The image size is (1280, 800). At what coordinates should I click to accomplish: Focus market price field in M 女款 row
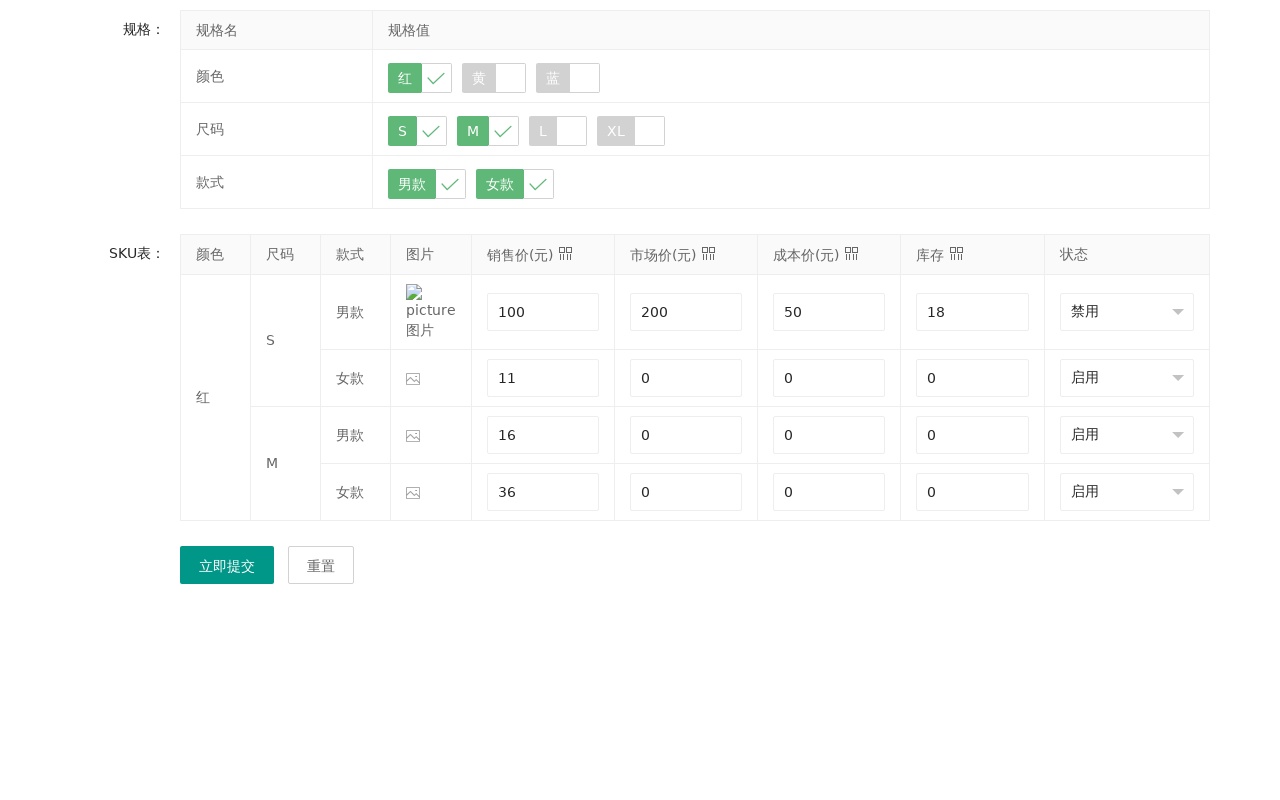(x=686, y=492)
